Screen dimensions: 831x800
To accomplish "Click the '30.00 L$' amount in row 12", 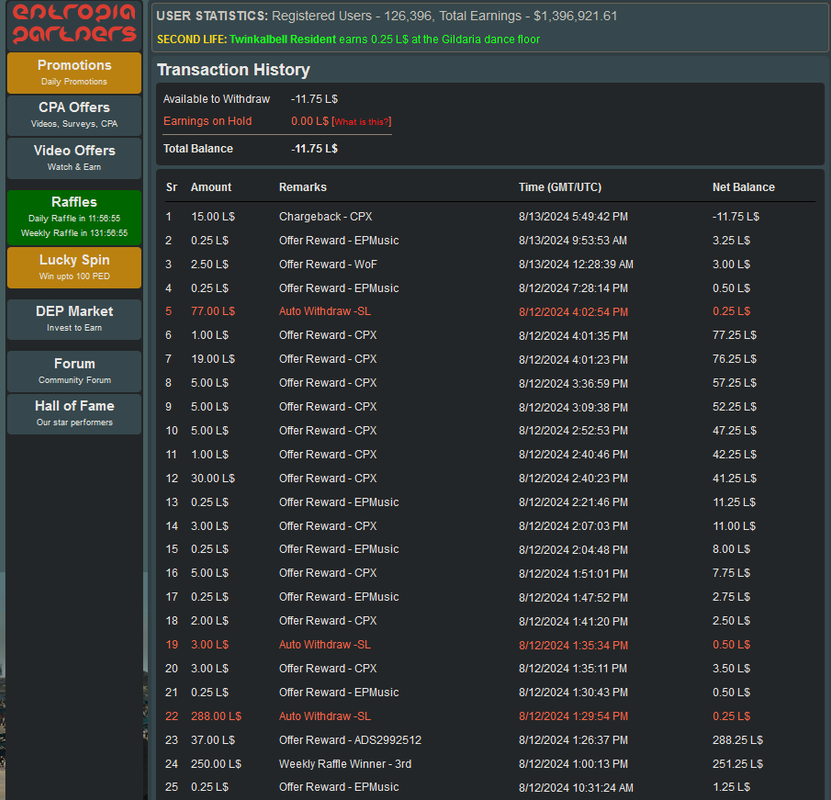I will (213, 478).
